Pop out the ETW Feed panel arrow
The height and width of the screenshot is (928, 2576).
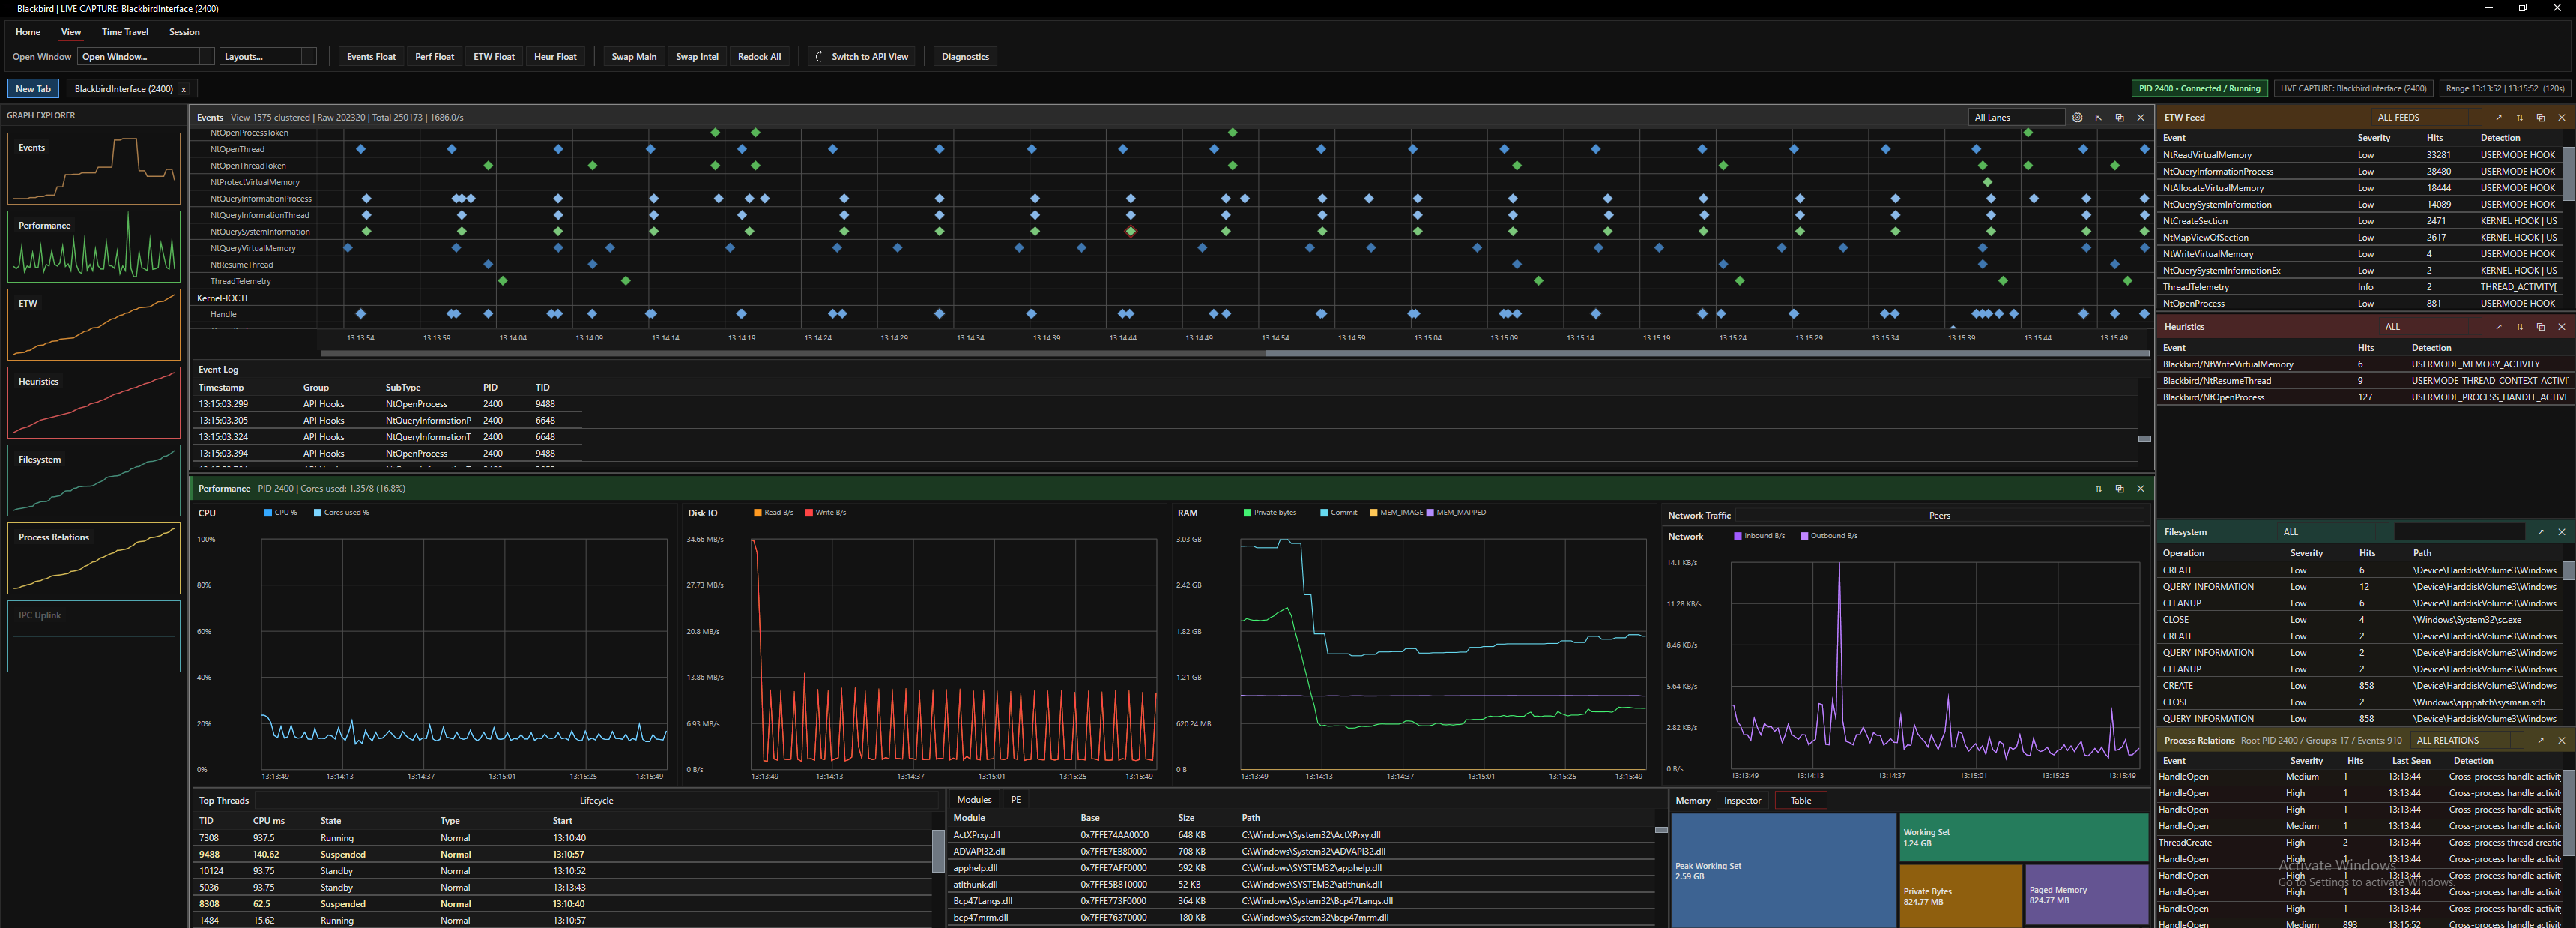(x=2498, y=118)
